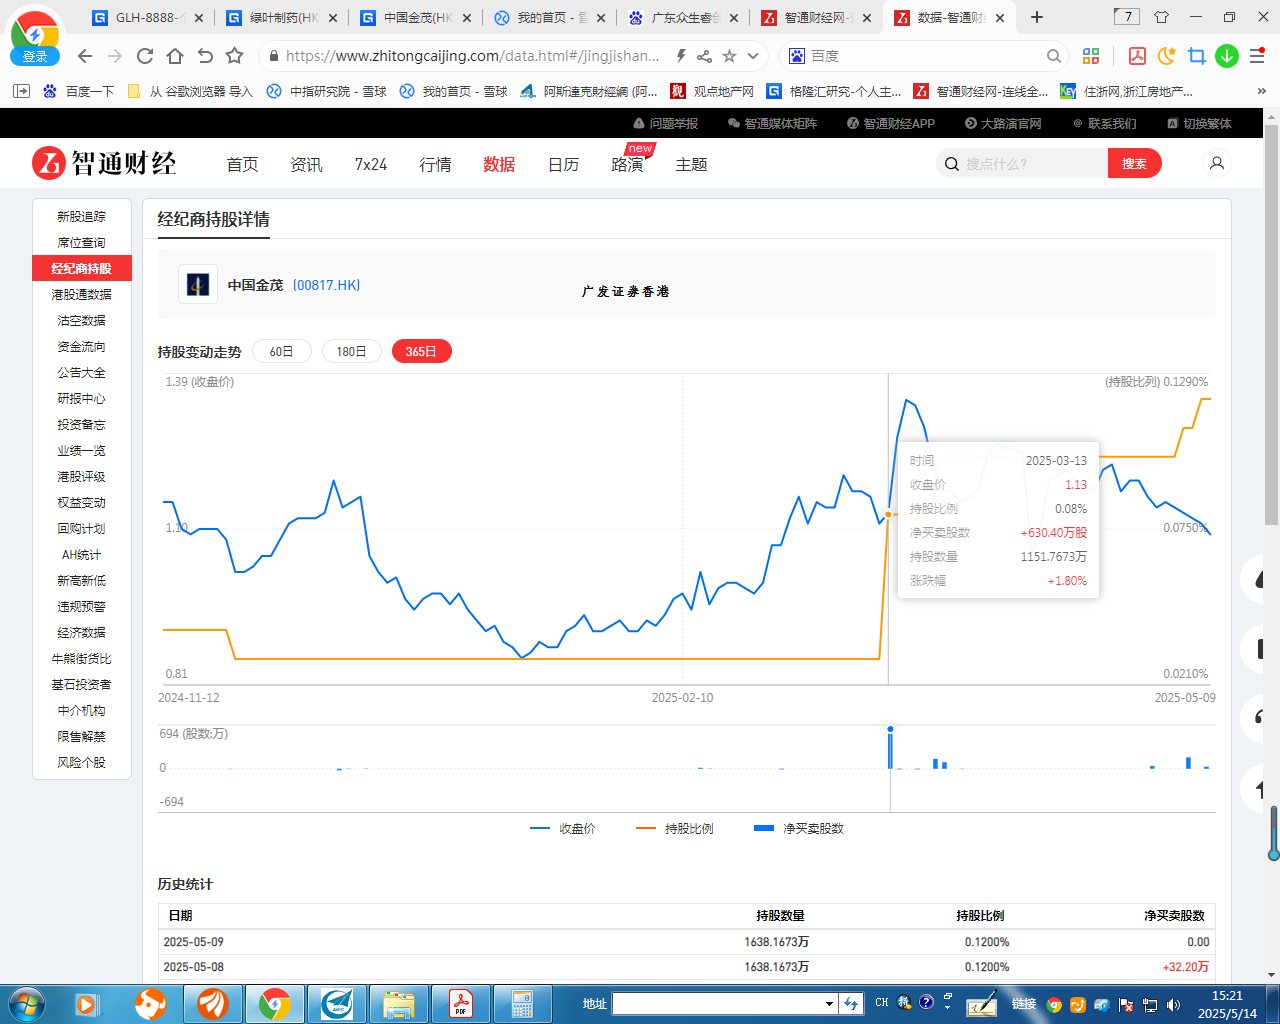Viewport: 1280px width, 1024px height.
Task: Select the 60日 range option
Action: pyautogui.click(x=282, y=351)
